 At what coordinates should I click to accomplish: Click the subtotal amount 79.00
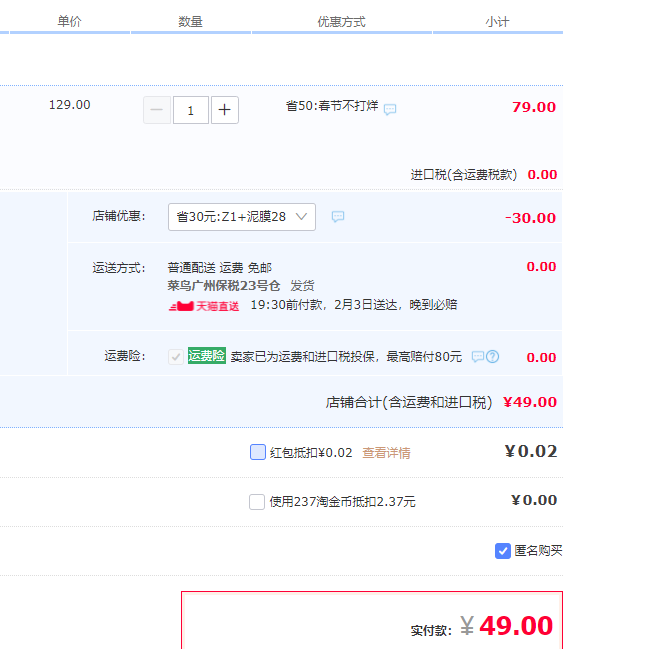pyautogui.click(x=534, y=107)
